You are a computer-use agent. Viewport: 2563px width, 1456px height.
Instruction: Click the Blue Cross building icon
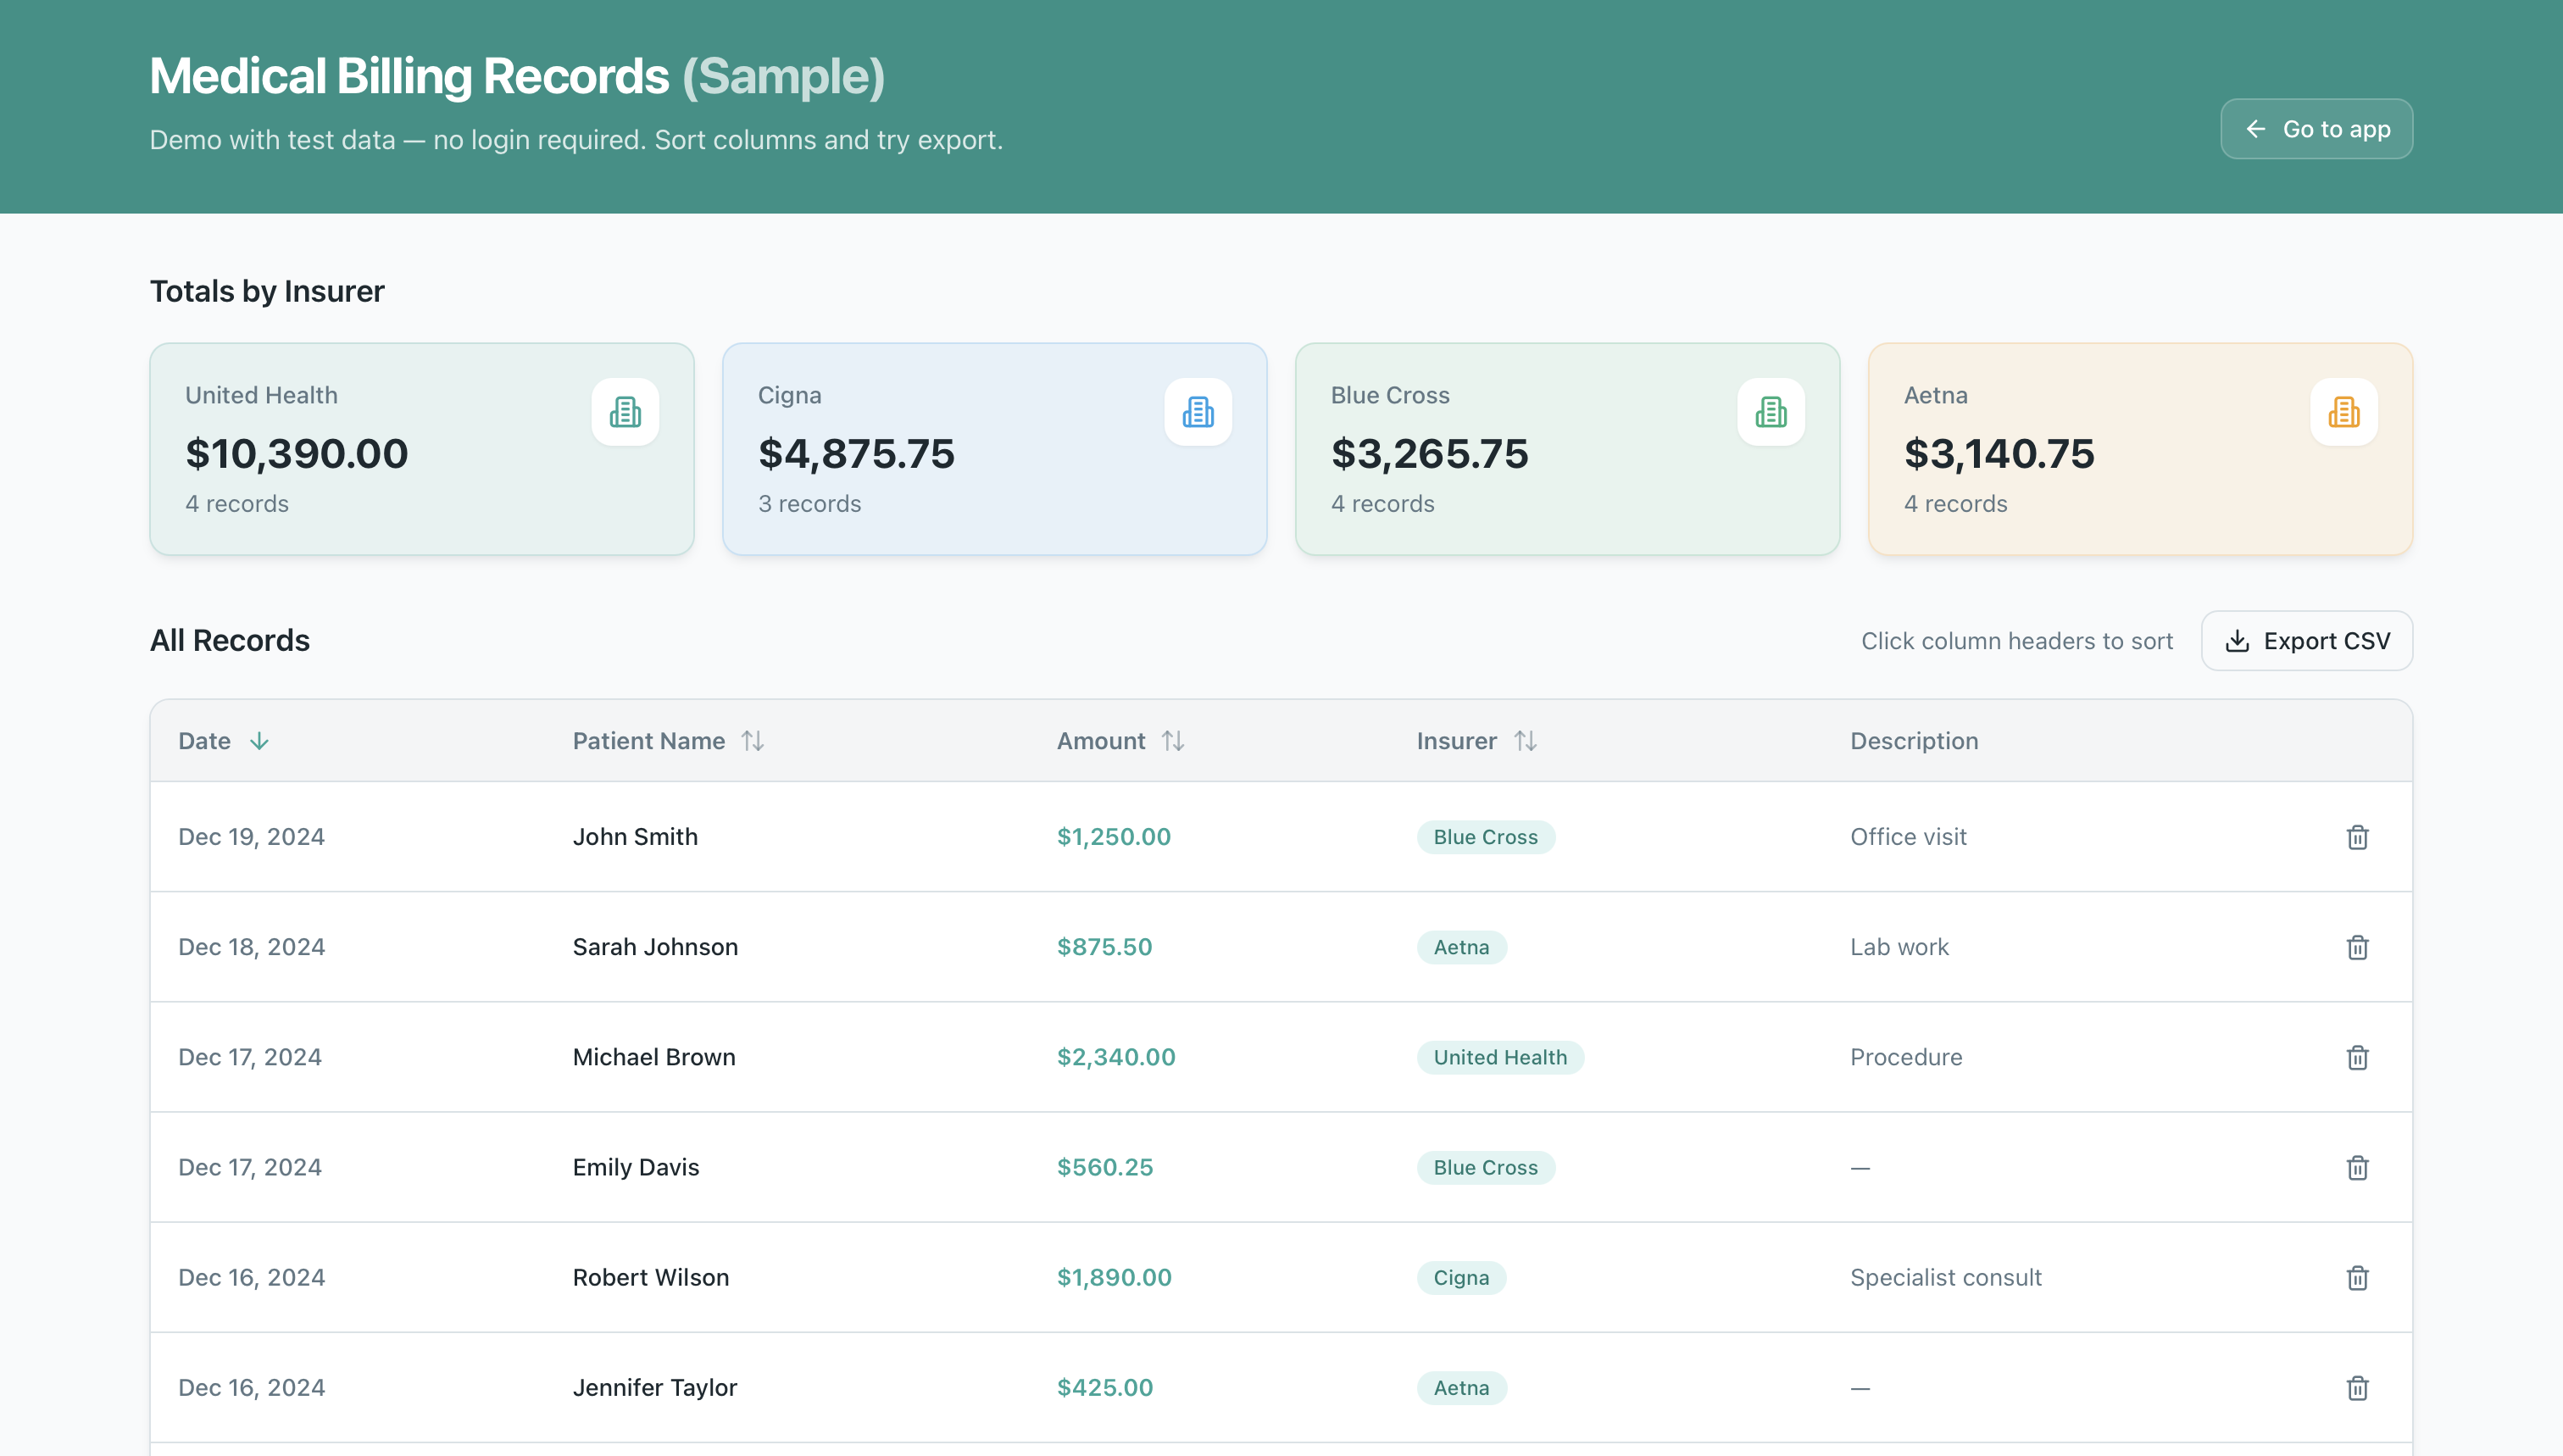pyautogui.click(x=1770, y=411)
